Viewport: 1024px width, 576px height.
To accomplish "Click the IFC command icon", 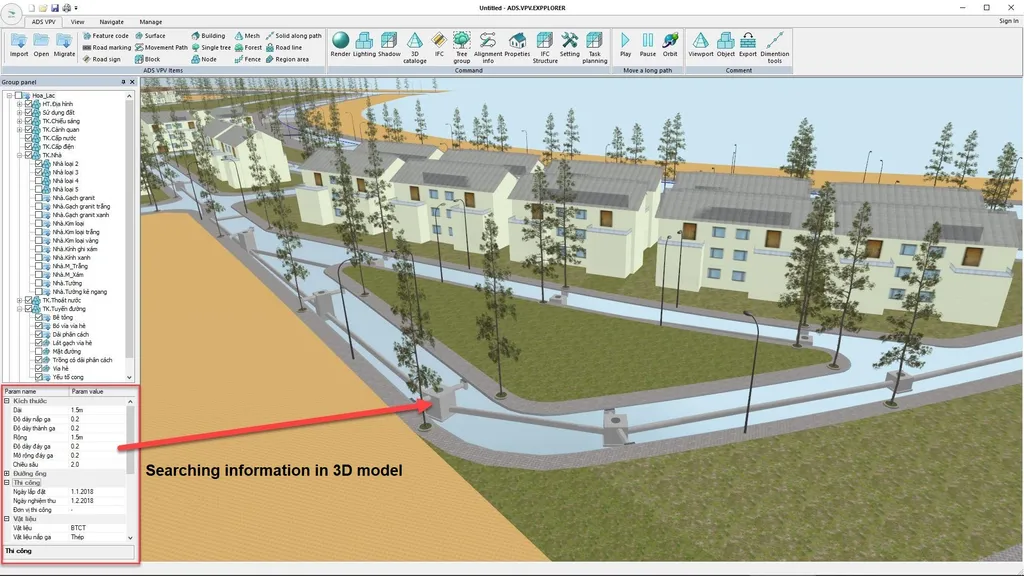I will tap(439, 40).
